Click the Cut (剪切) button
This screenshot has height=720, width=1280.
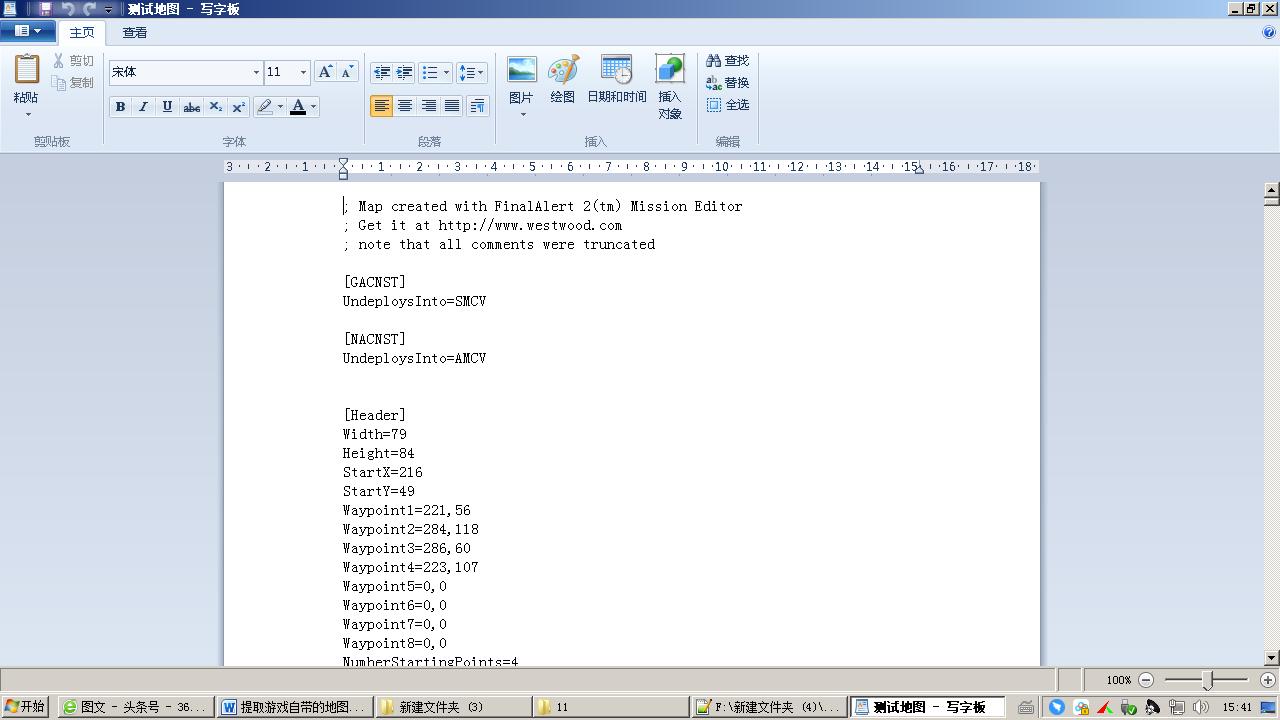[x=74, y=61]
